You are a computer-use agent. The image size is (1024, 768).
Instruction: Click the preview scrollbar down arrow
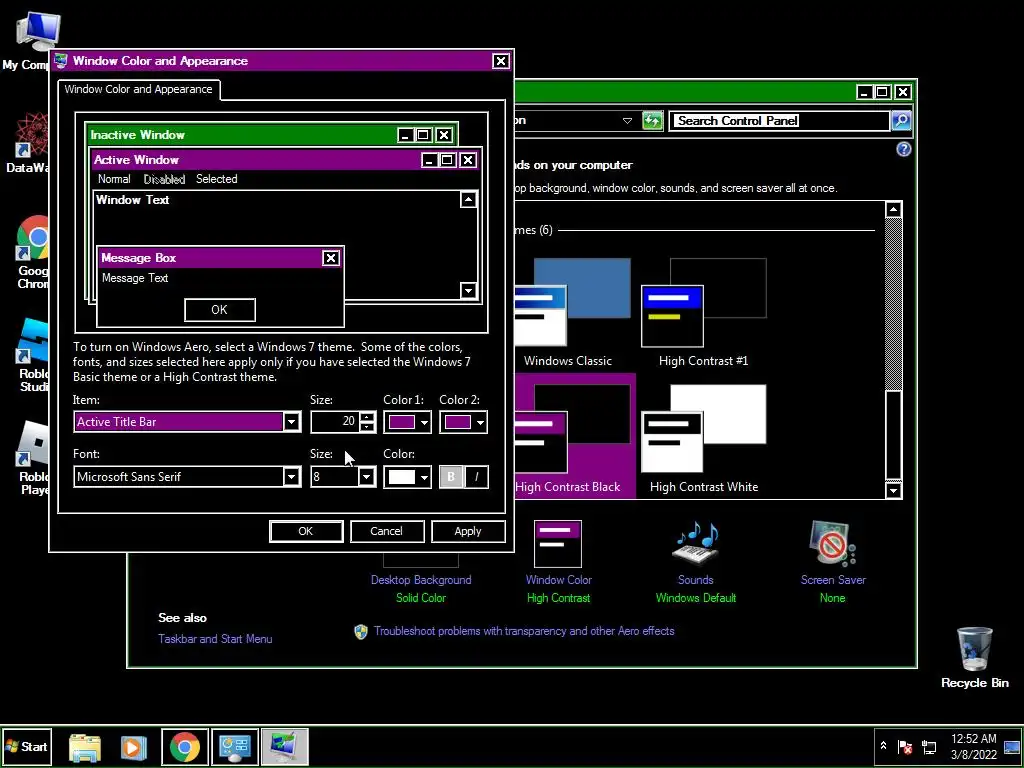pyautogui.click(x=468, y=290)
